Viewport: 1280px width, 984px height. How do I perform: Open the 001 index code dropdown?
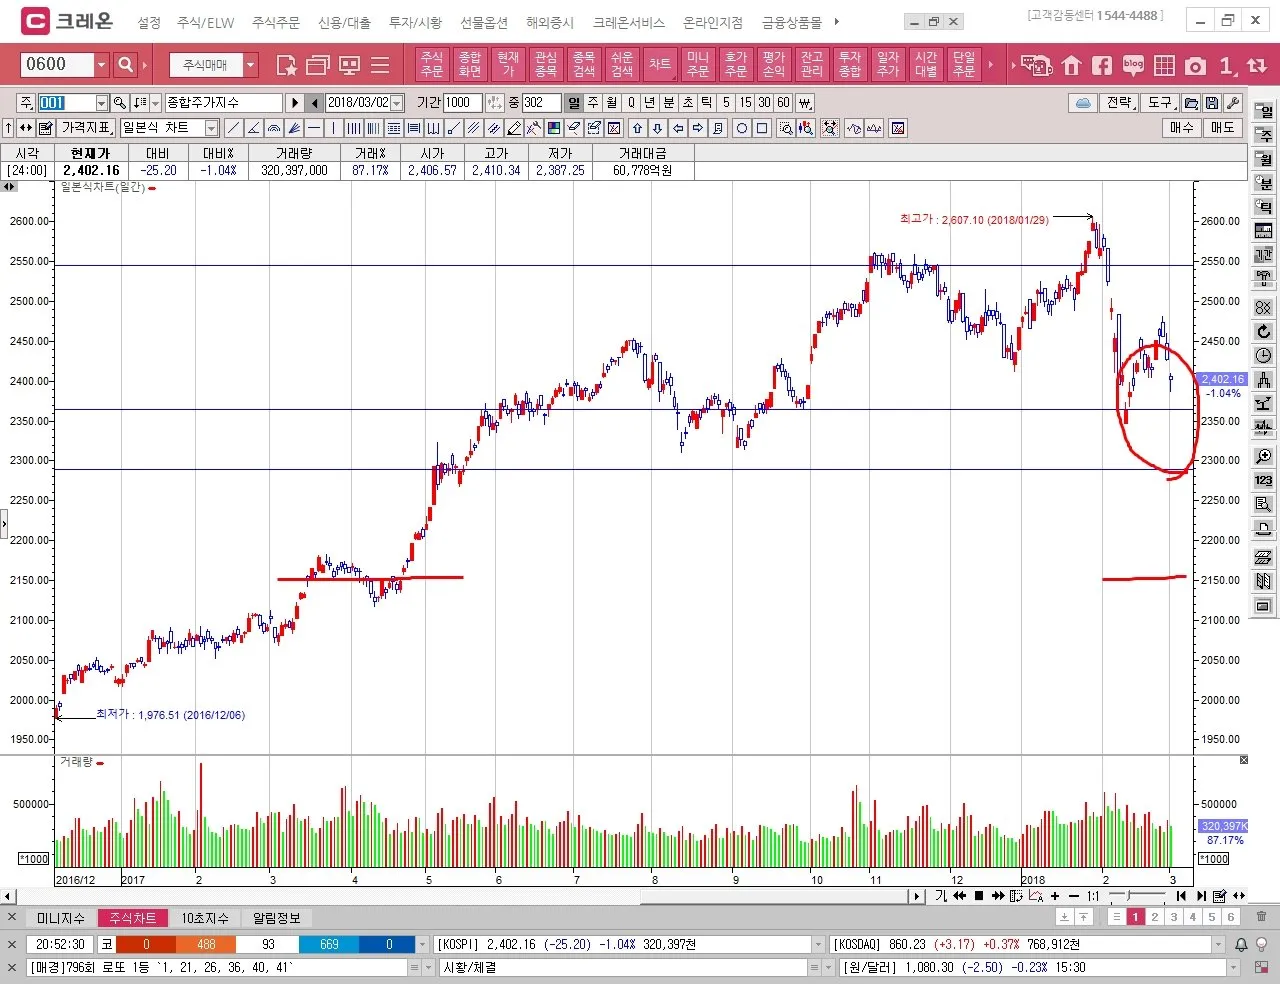click(101, 103)
